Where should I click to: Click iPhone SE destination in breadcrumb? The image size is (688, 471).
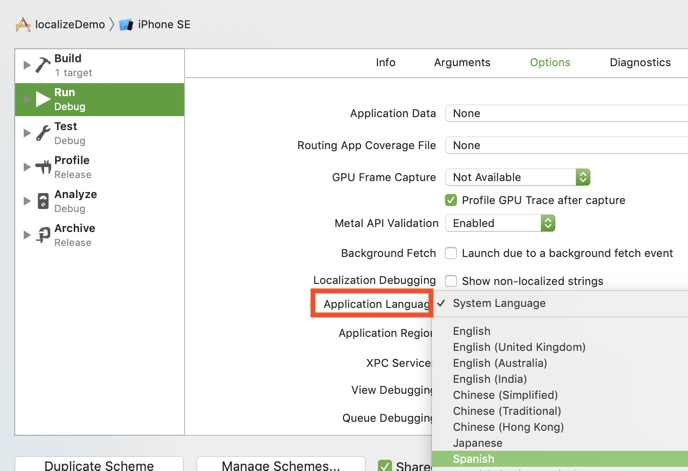164,25
